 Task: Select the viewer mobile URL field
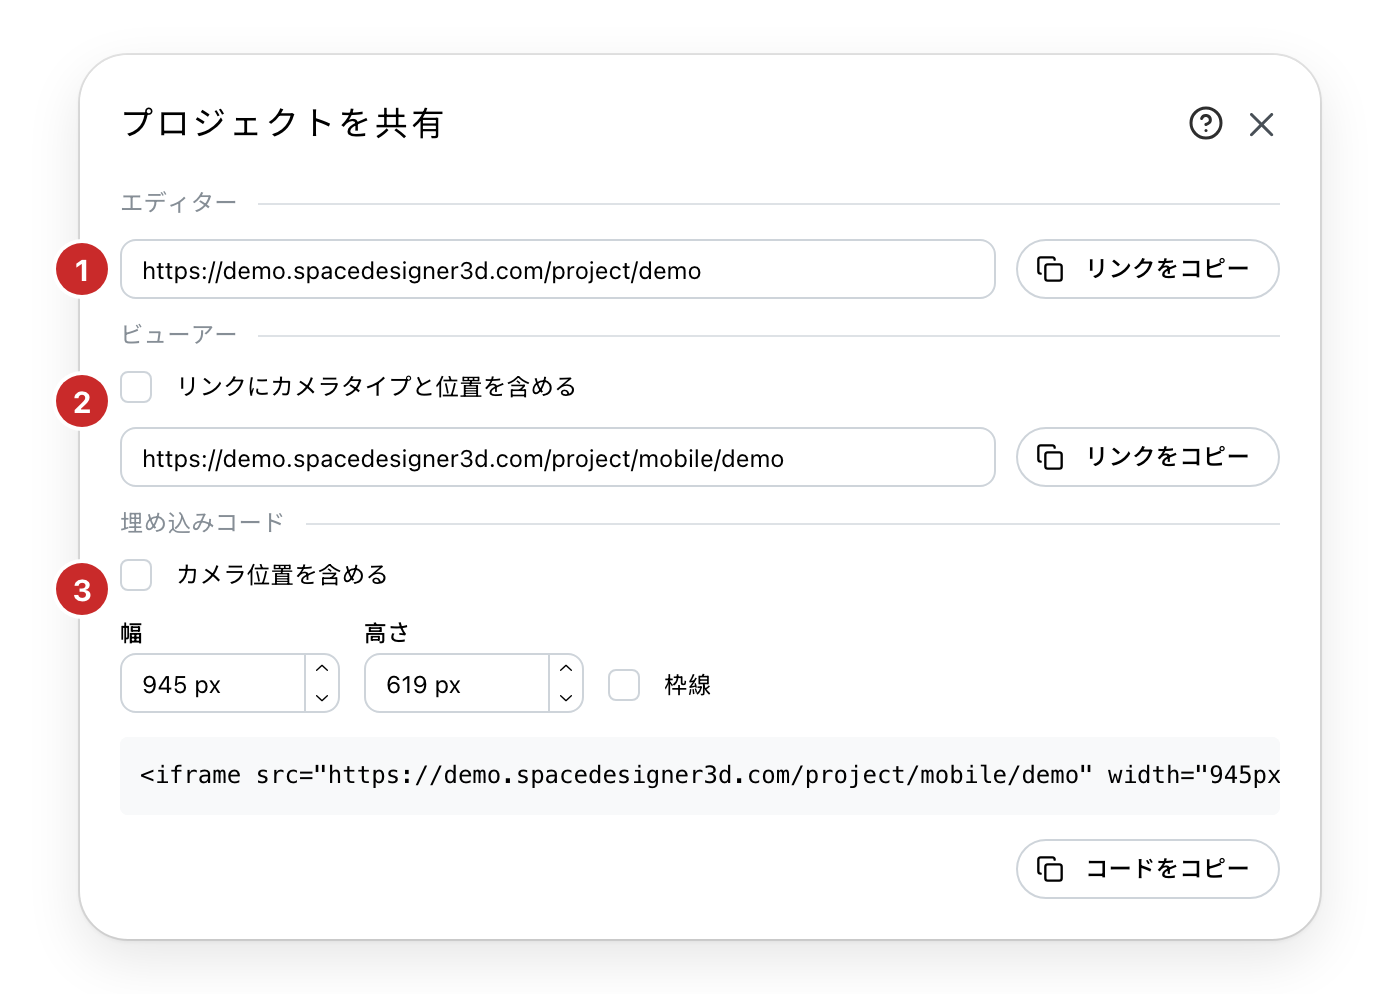[x=558, y=457]
